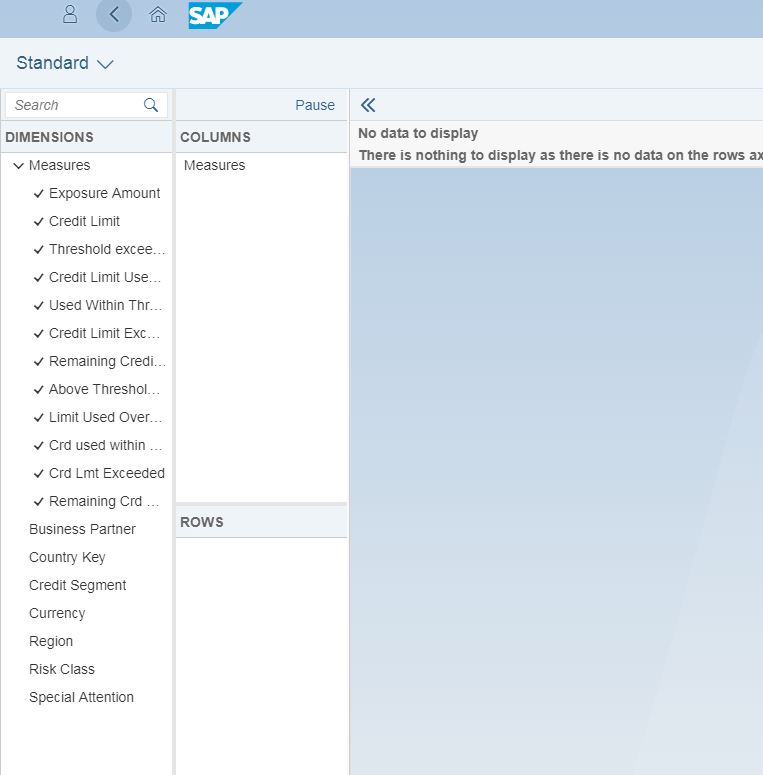Image resolution: width=763 pixels, height=775 pixels.
Task: Choose the Credit Segment dimension
Action: point(77,585)
